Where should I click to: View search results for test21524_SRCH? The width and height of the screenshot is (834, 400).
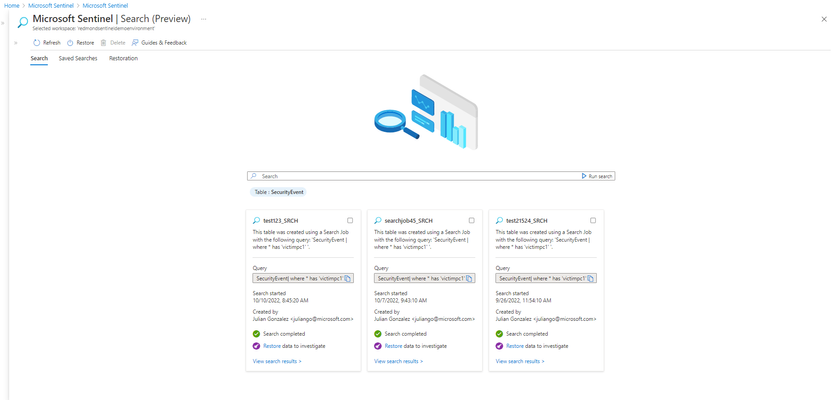click(520, 361)
